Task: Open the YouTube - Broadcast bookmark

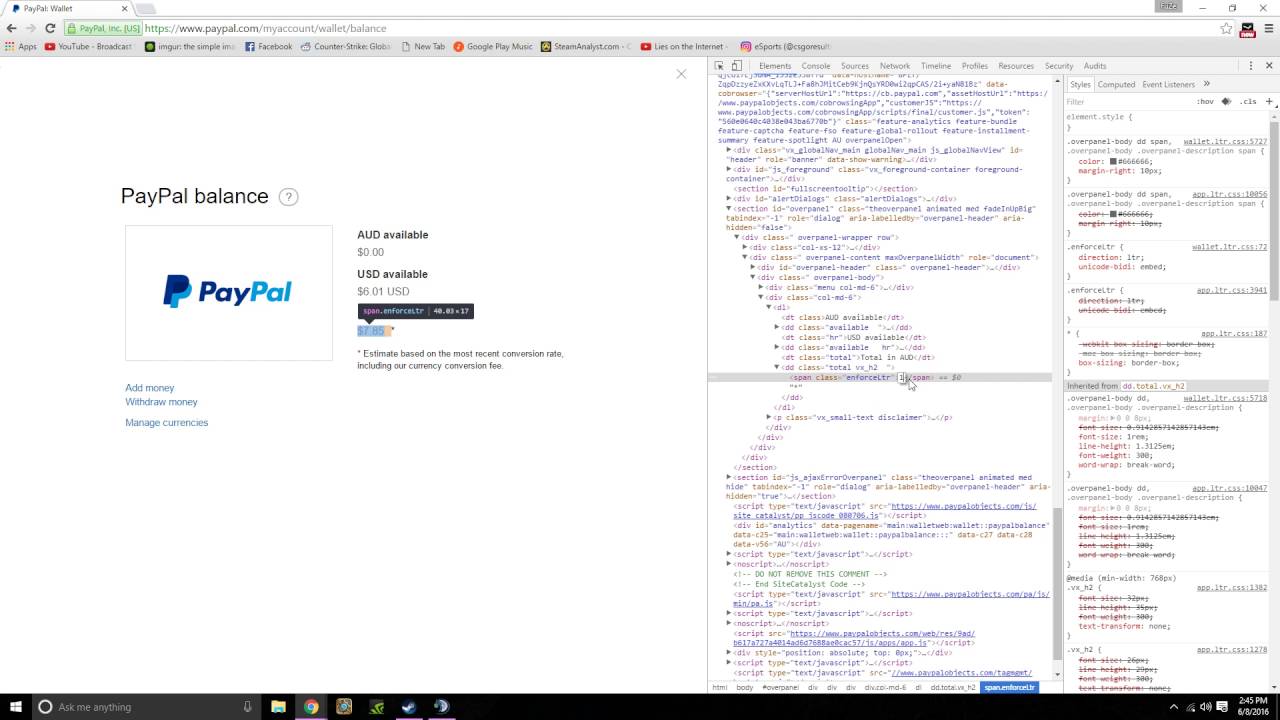Action: tap(89, 46)
